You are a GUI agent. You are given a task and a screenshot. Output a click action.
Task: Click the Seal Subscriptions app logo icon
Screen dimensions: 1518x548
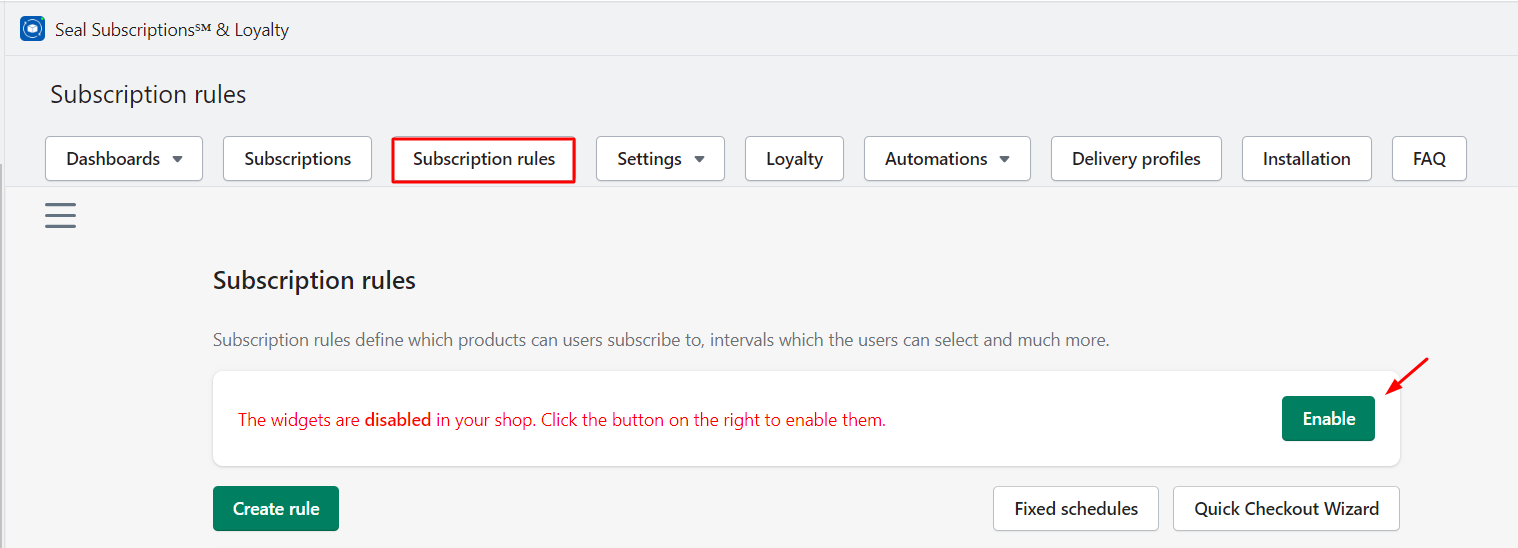click(x=32, y=29)
